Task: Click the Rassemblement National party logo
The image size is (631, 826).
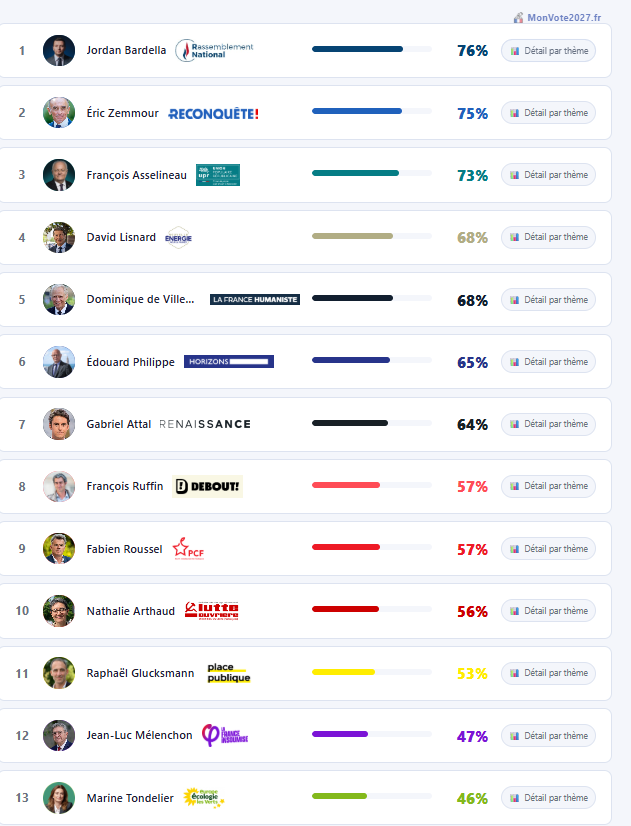Action: tap(214, 50)
